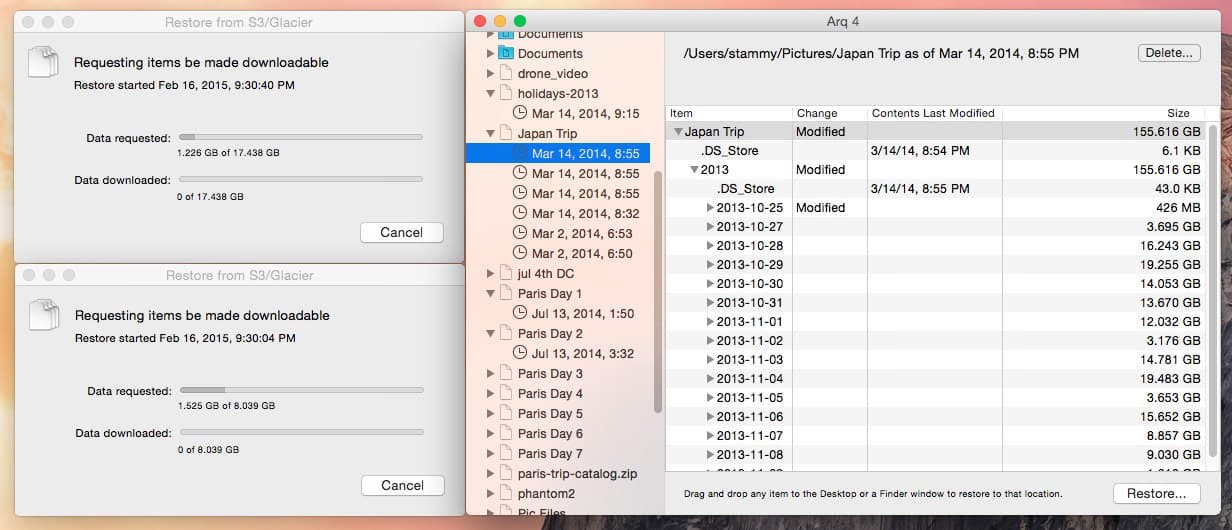This screenshot has height=530, width=1232.
Task: Click the Restore... button
Action: pyautogui.click(x=1156, y=493)
